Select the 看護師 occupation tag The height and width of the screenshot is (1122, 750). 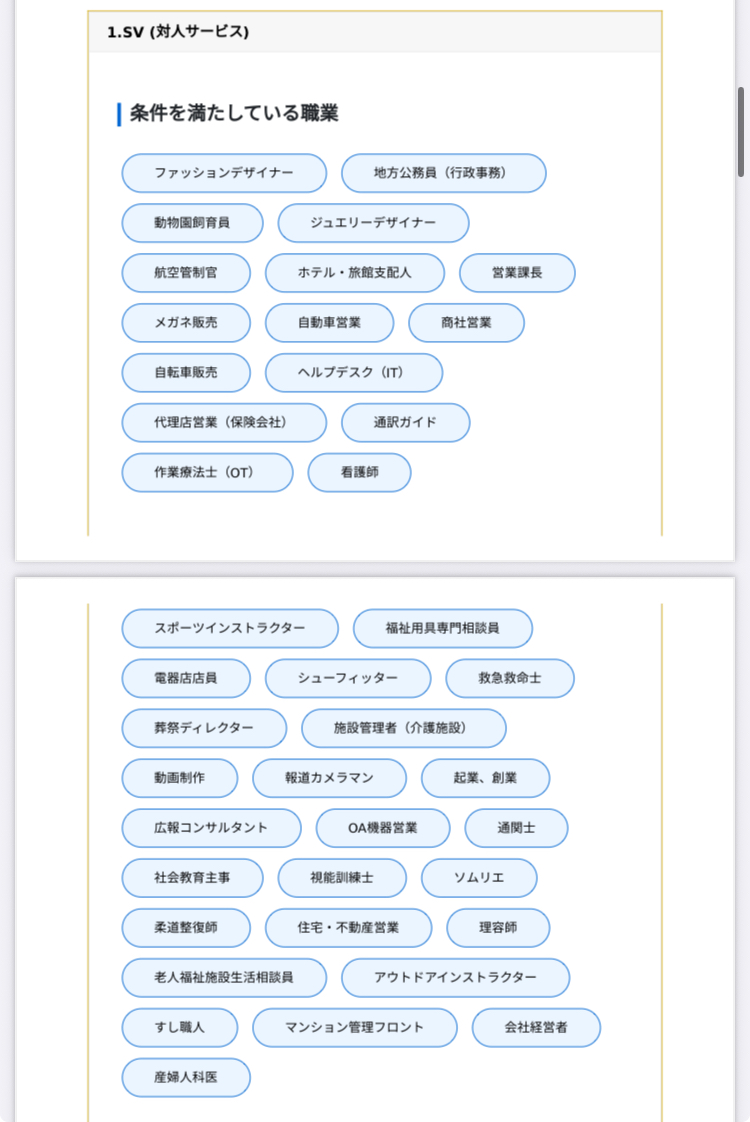359,473
